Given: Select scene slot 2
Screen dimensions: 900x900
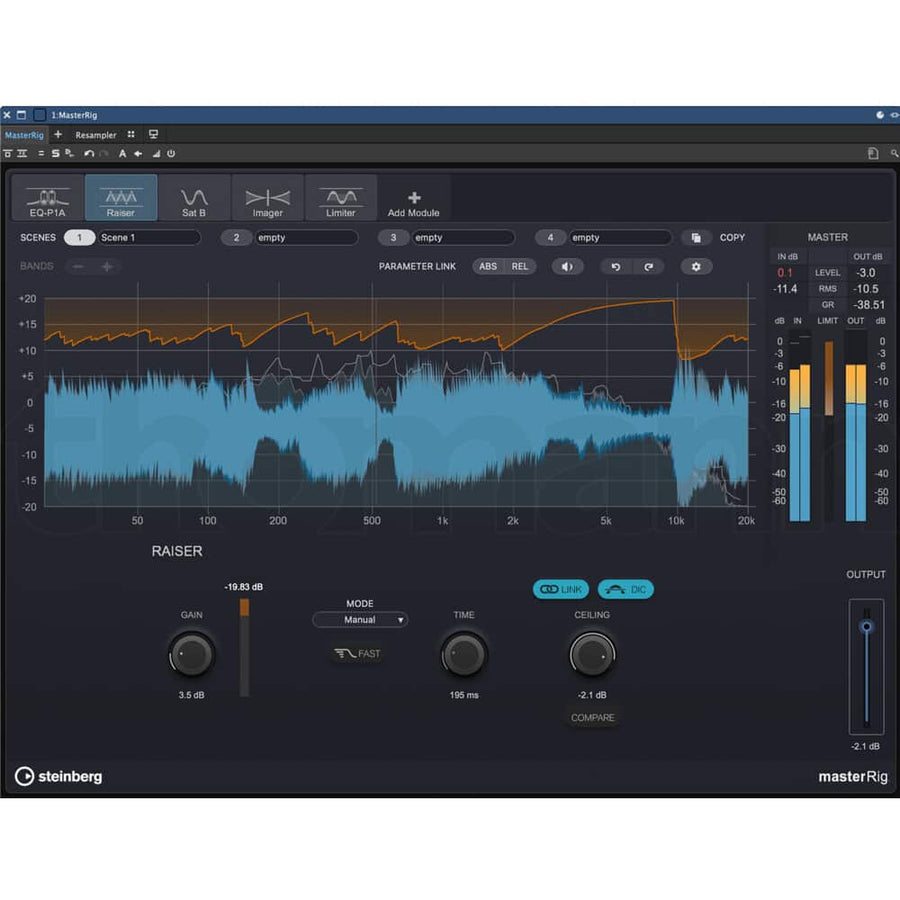Looking at the screenshot, I should [236, 238].
